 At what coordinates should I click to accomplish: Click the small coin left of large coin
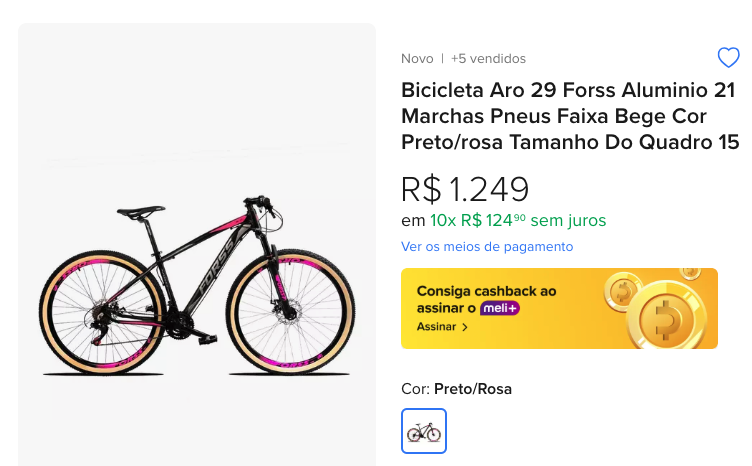point(623,293)
